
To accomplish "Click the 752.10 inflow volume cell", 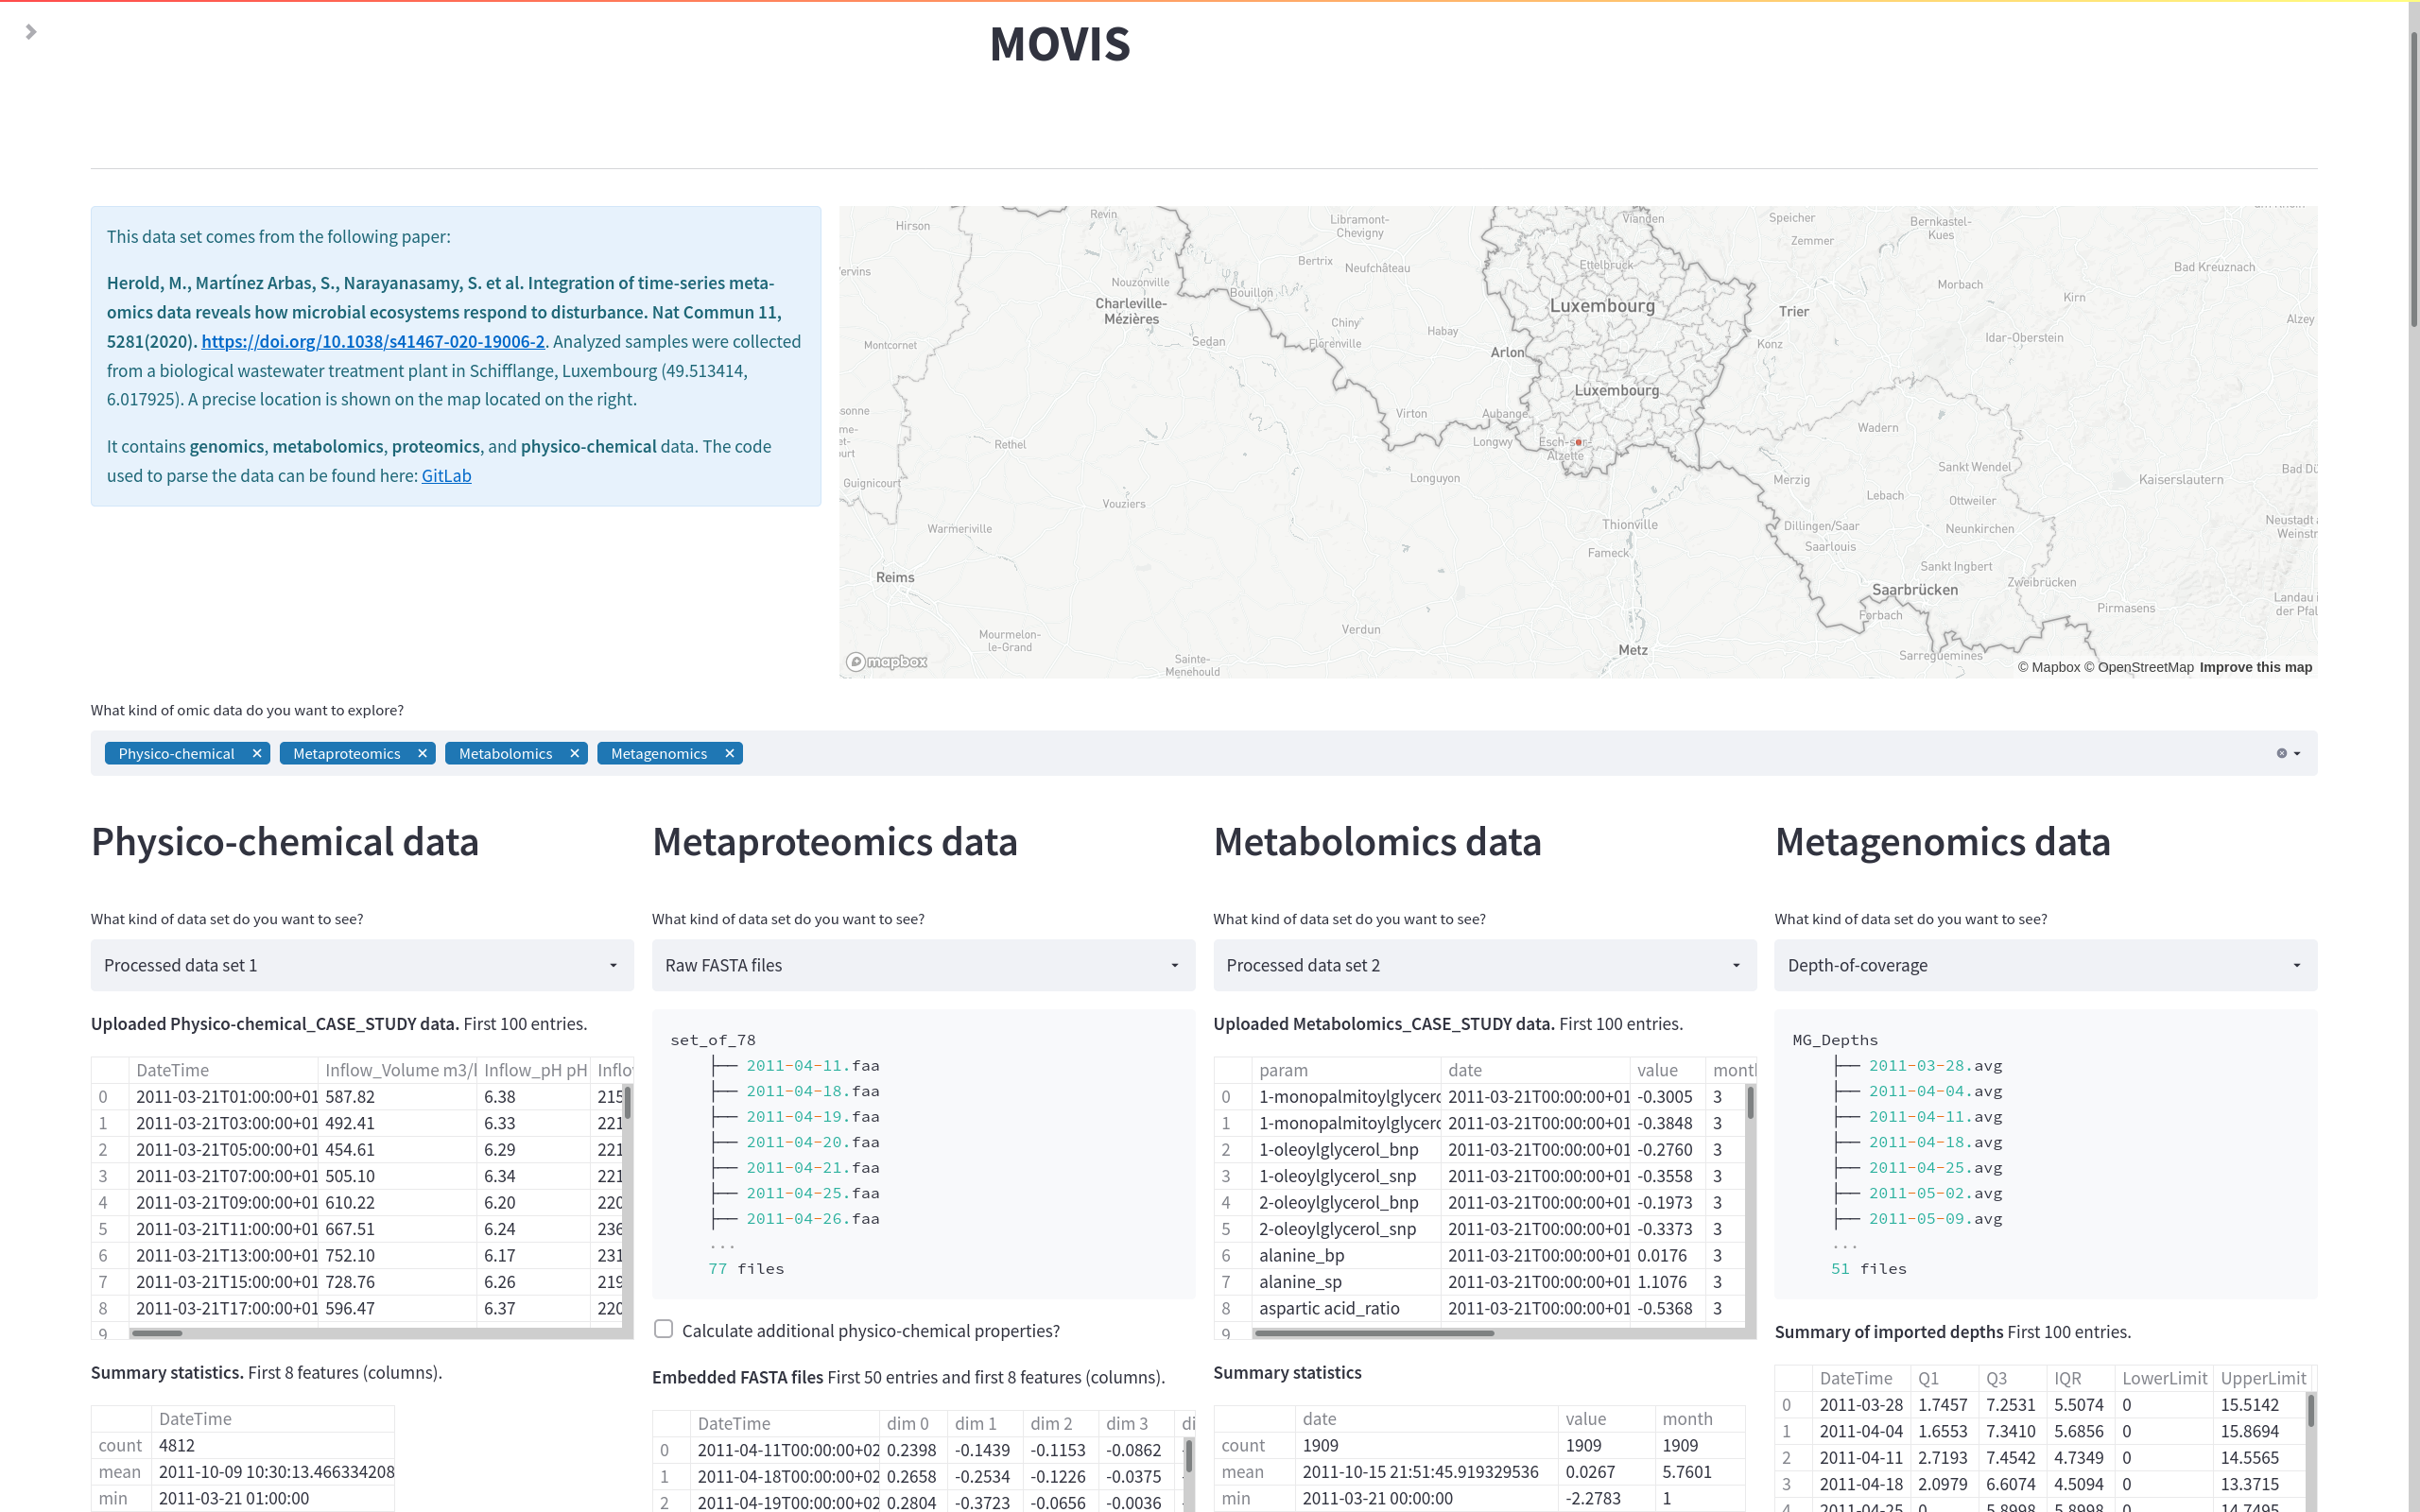I will [397, 1256].
